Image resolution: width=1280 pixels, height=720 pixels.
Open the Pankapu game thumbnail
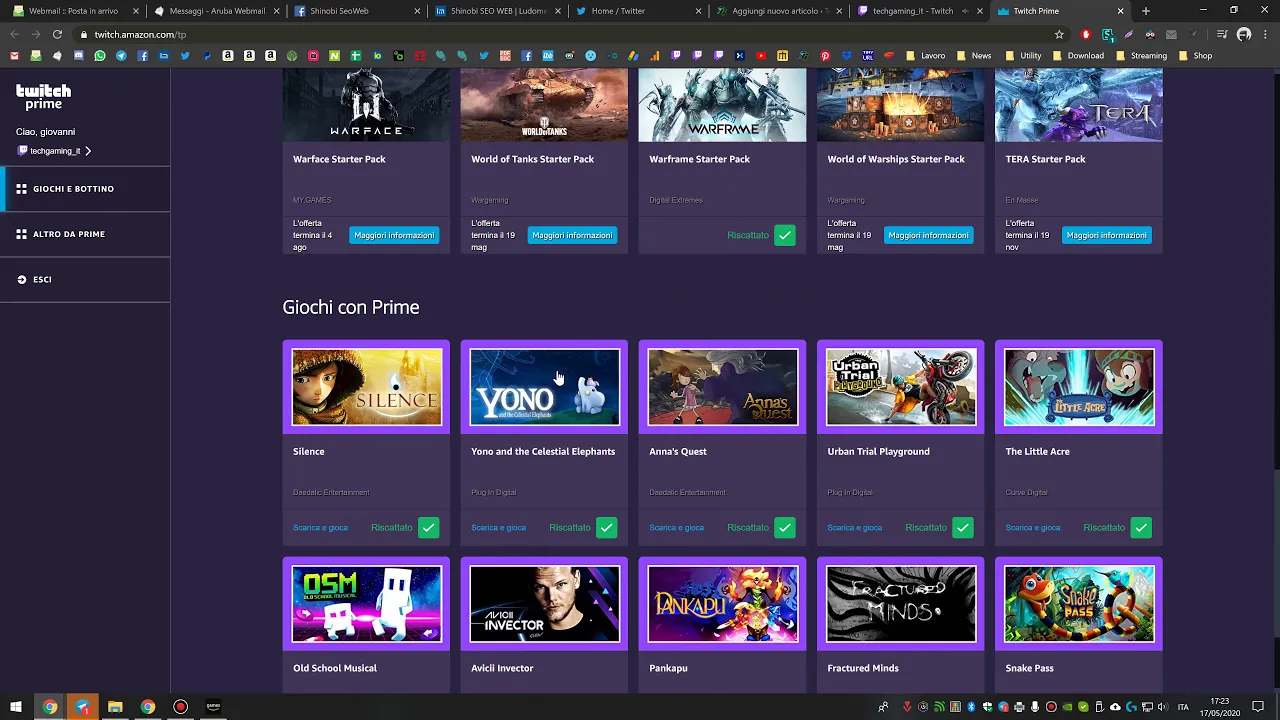723,604
